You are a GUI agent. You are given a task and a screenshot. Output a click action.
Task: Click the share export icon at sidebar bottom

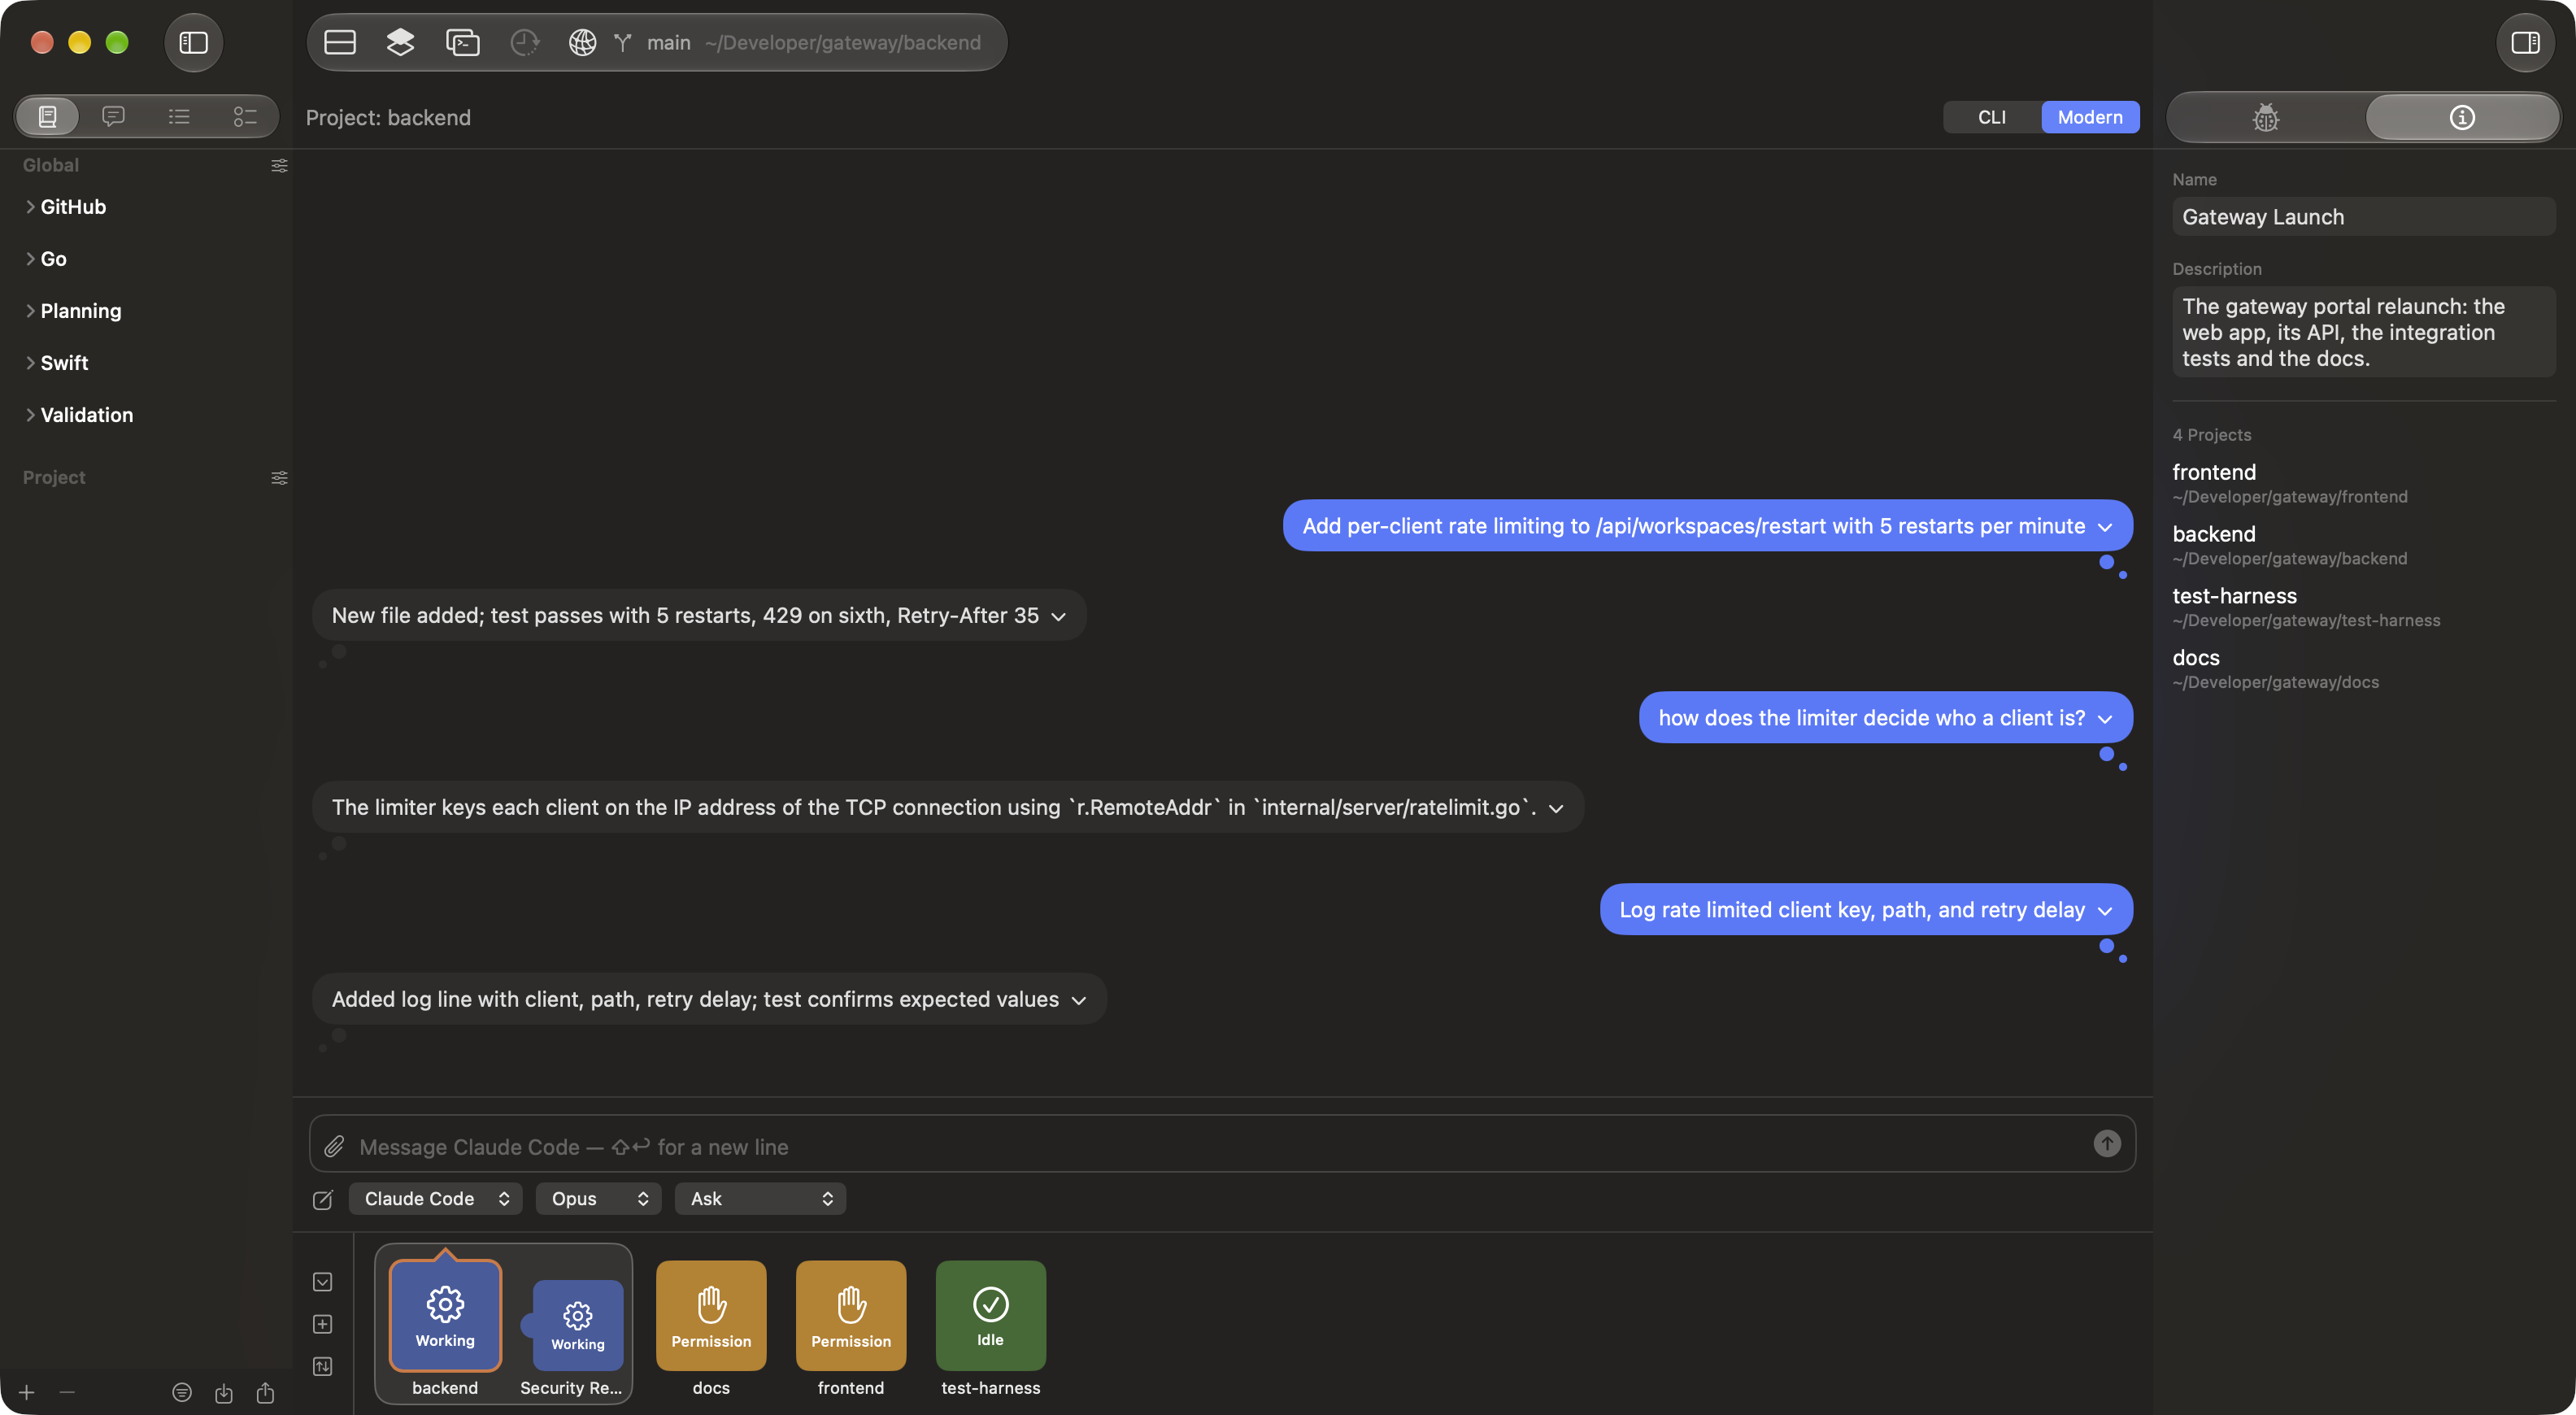pyautogui.click(x=265, y=1392)
